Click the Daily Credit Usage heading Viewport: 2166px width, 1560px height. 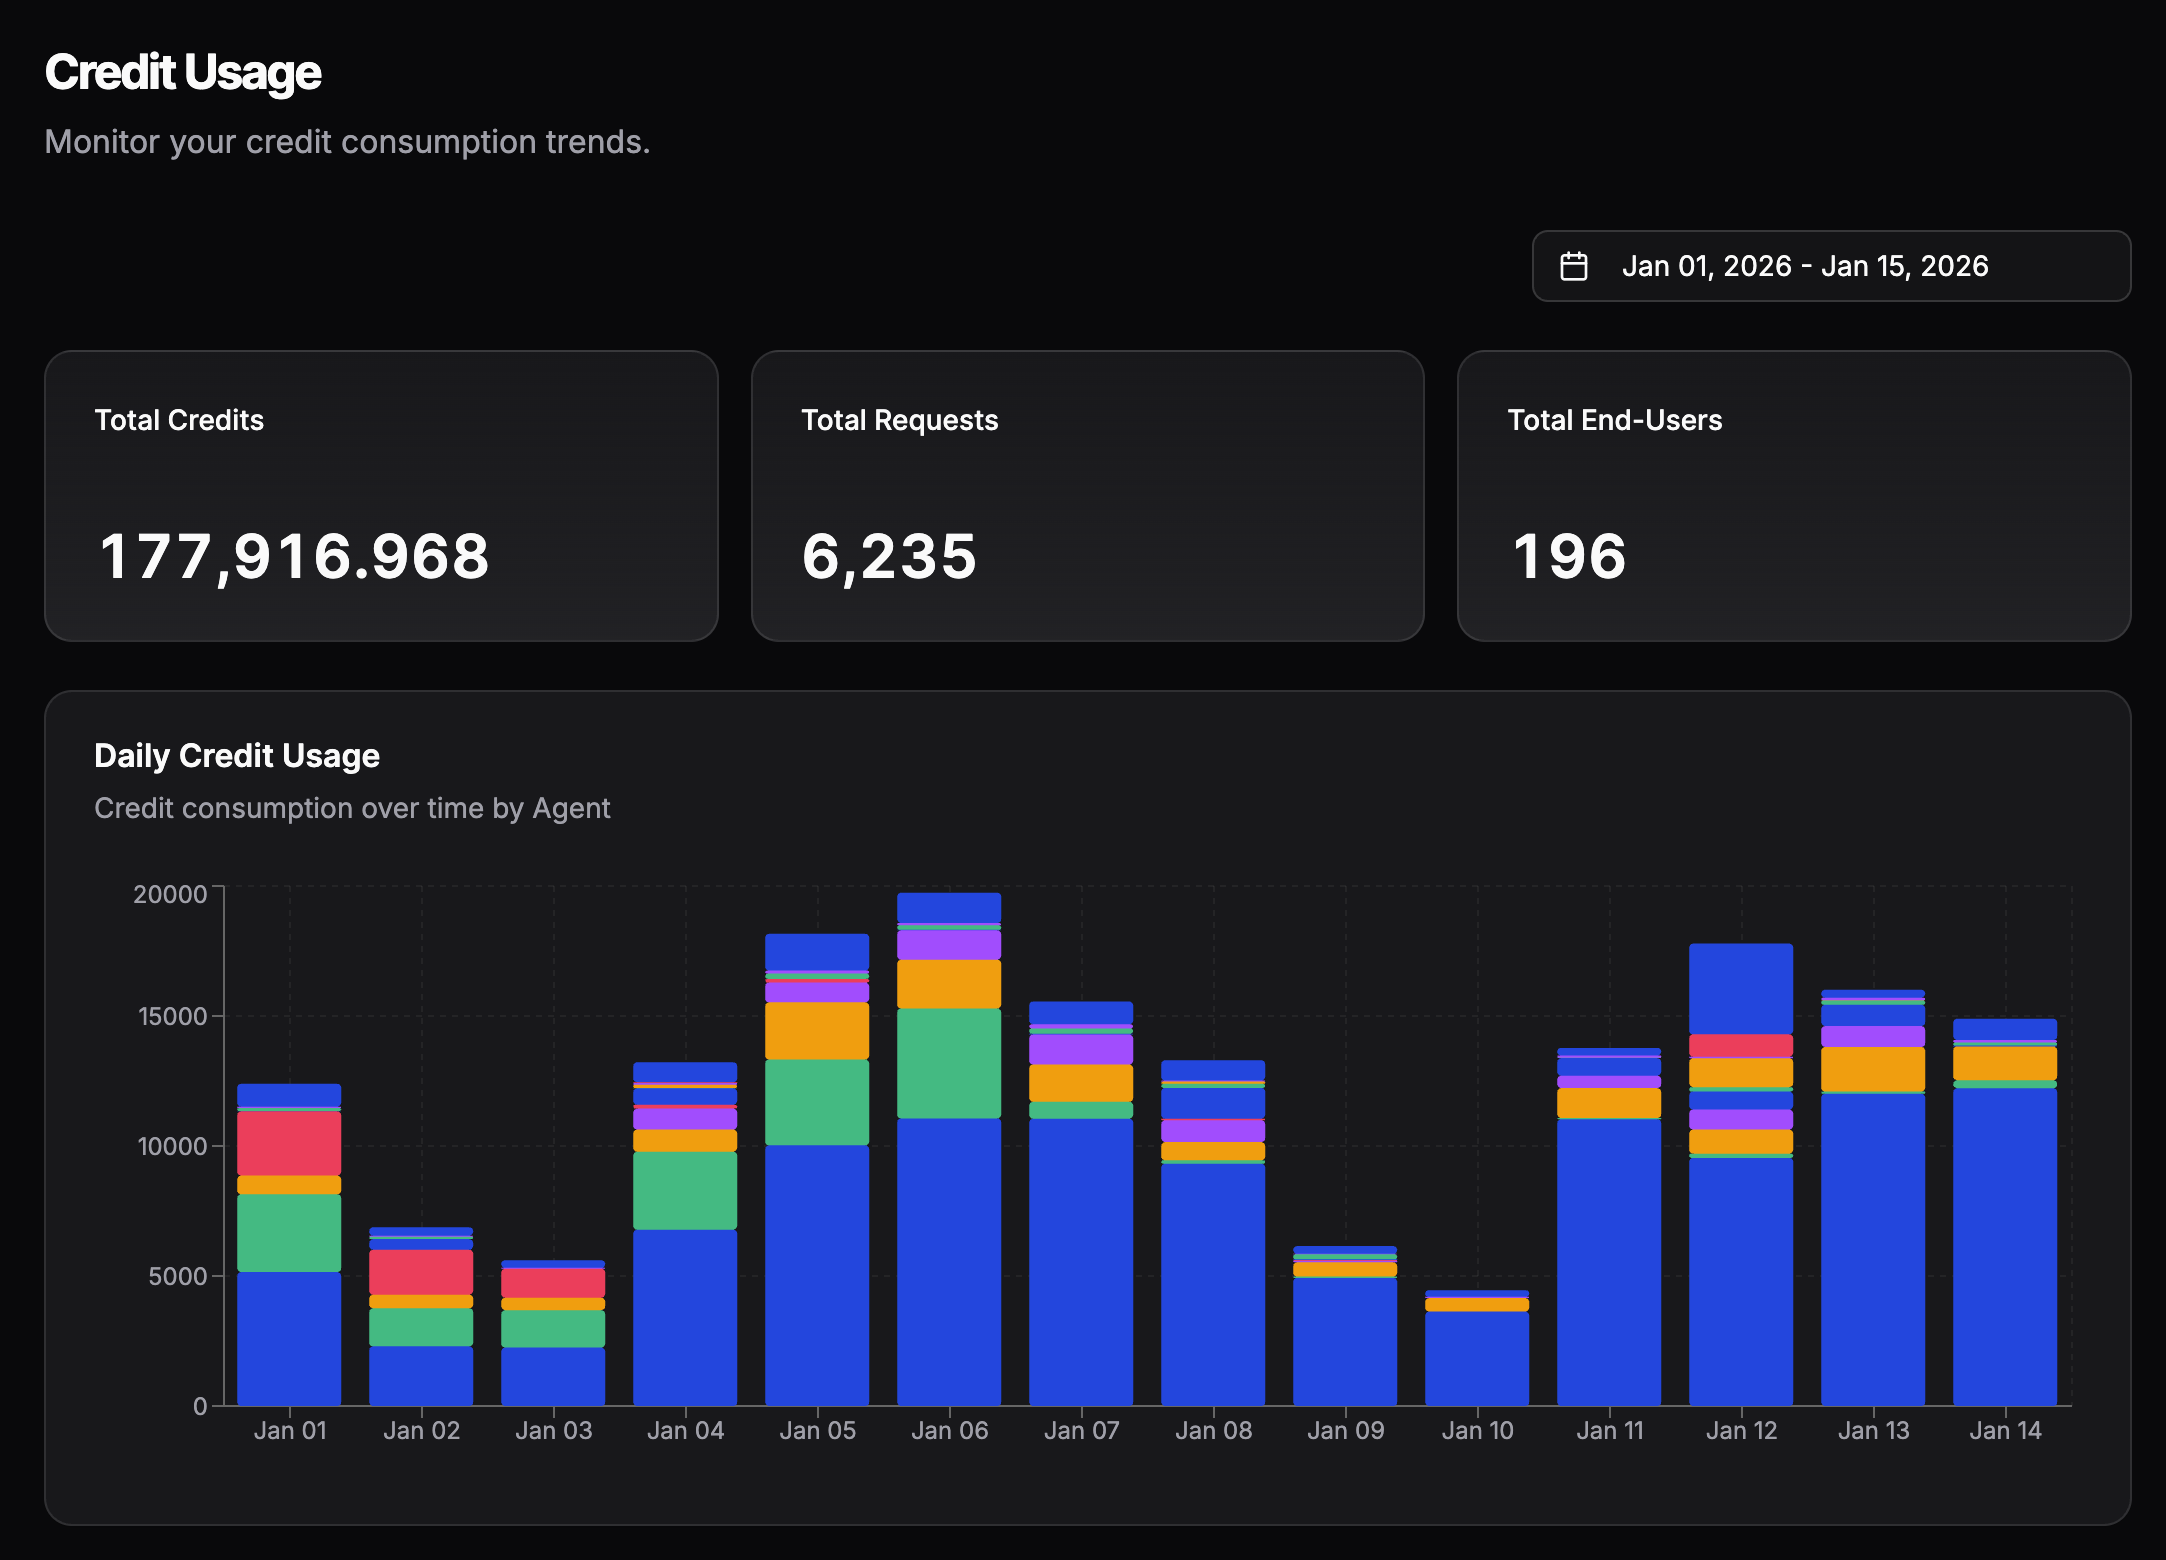(237, 756)
